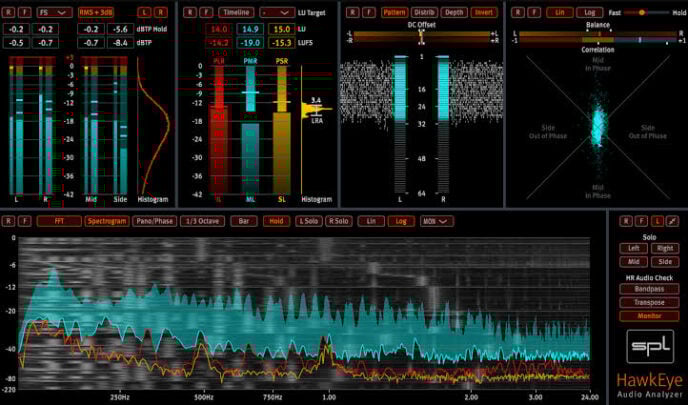Toggle the Hold button in spectrum toolbar
The height and width of the screenshot is (405, 688).
pyautogui.click(x=274, y=220)
